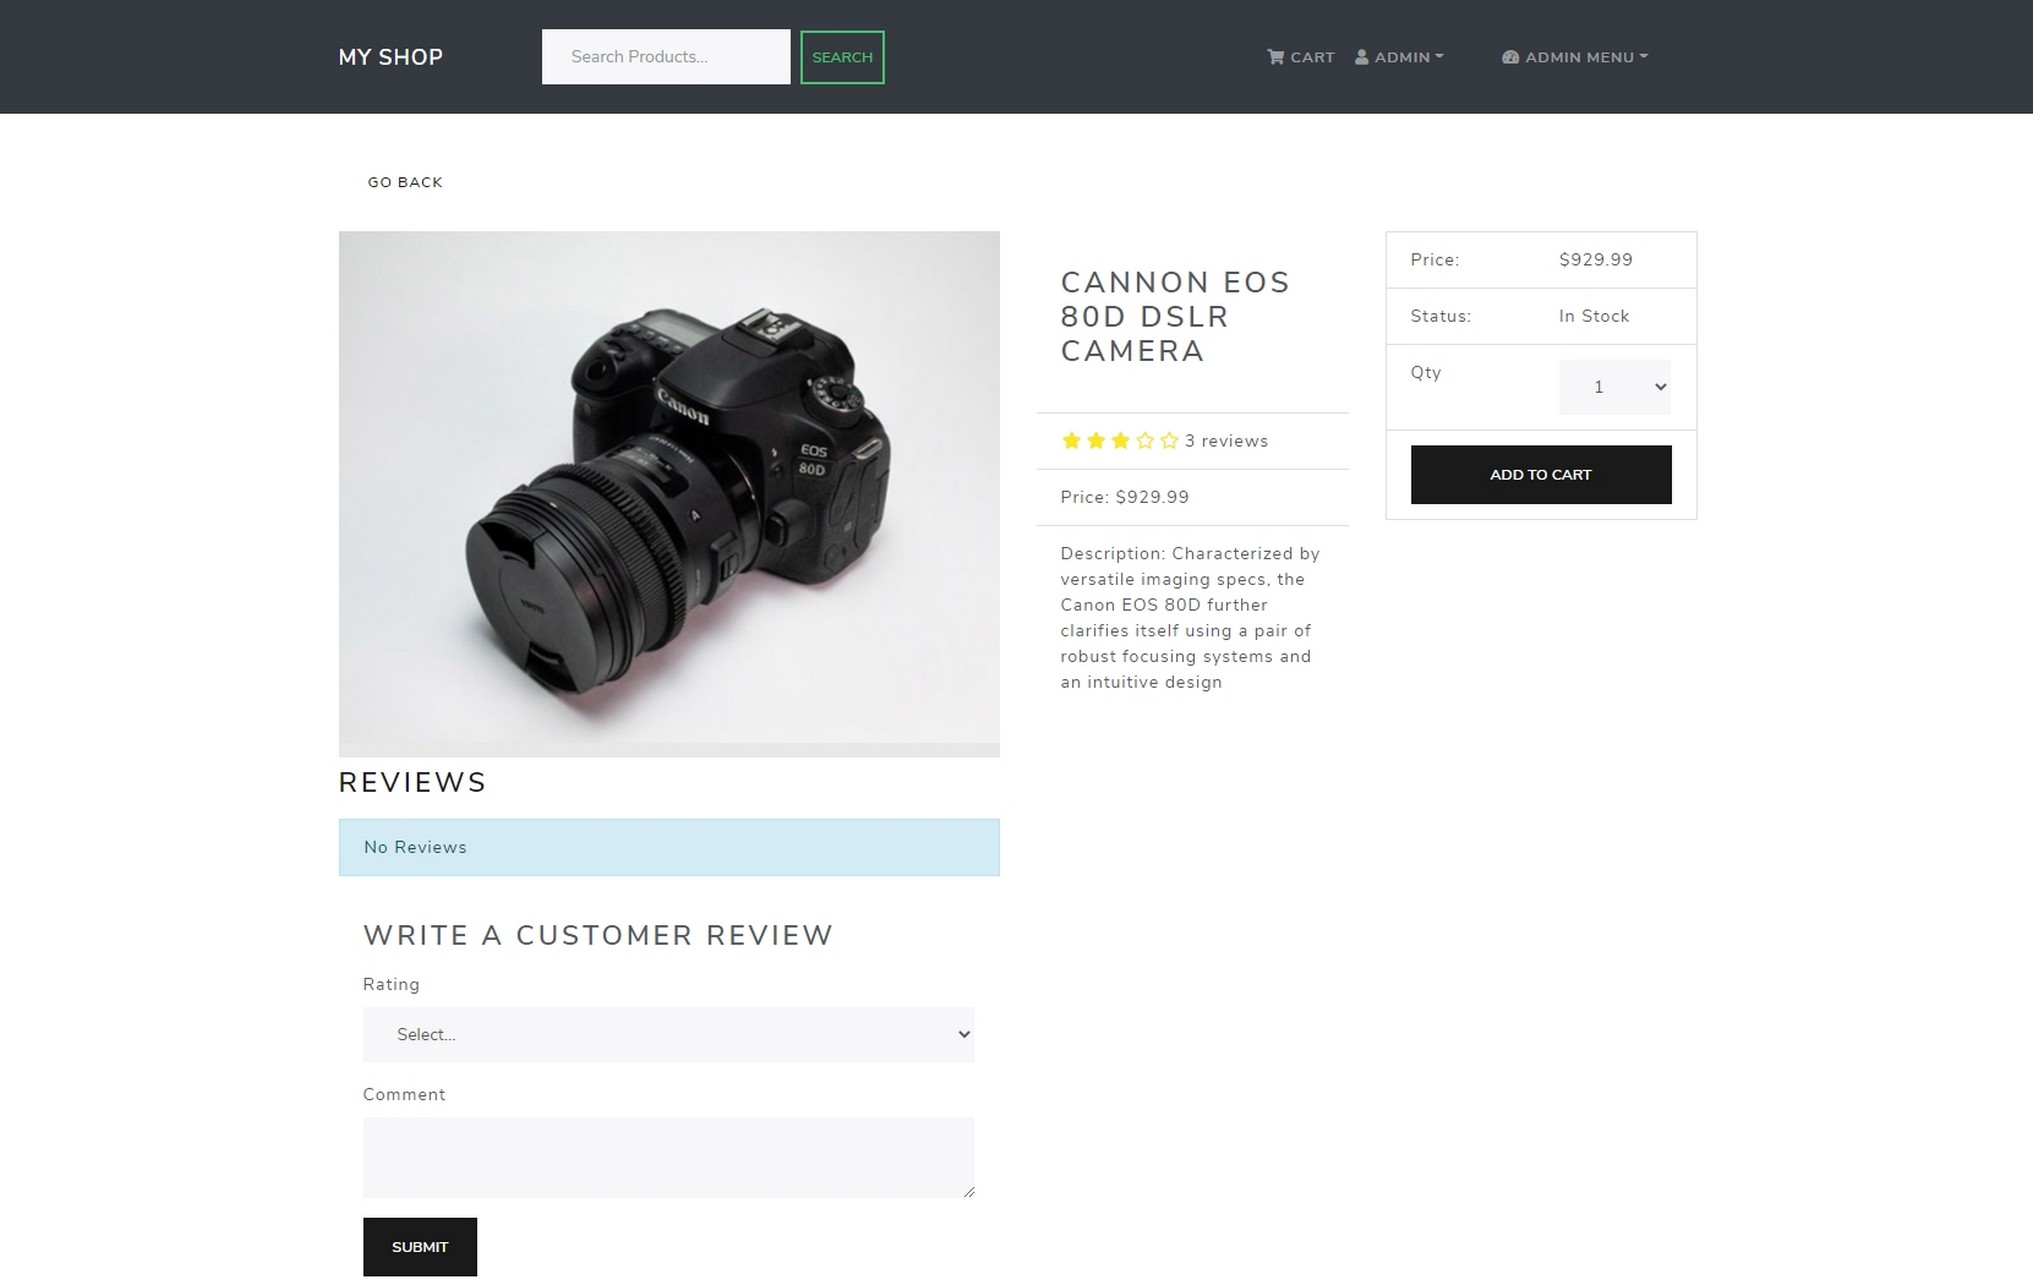Screen dimensions: 2033x1280
Task: Click the first filled rating star
Action: tap(1071, 441)
